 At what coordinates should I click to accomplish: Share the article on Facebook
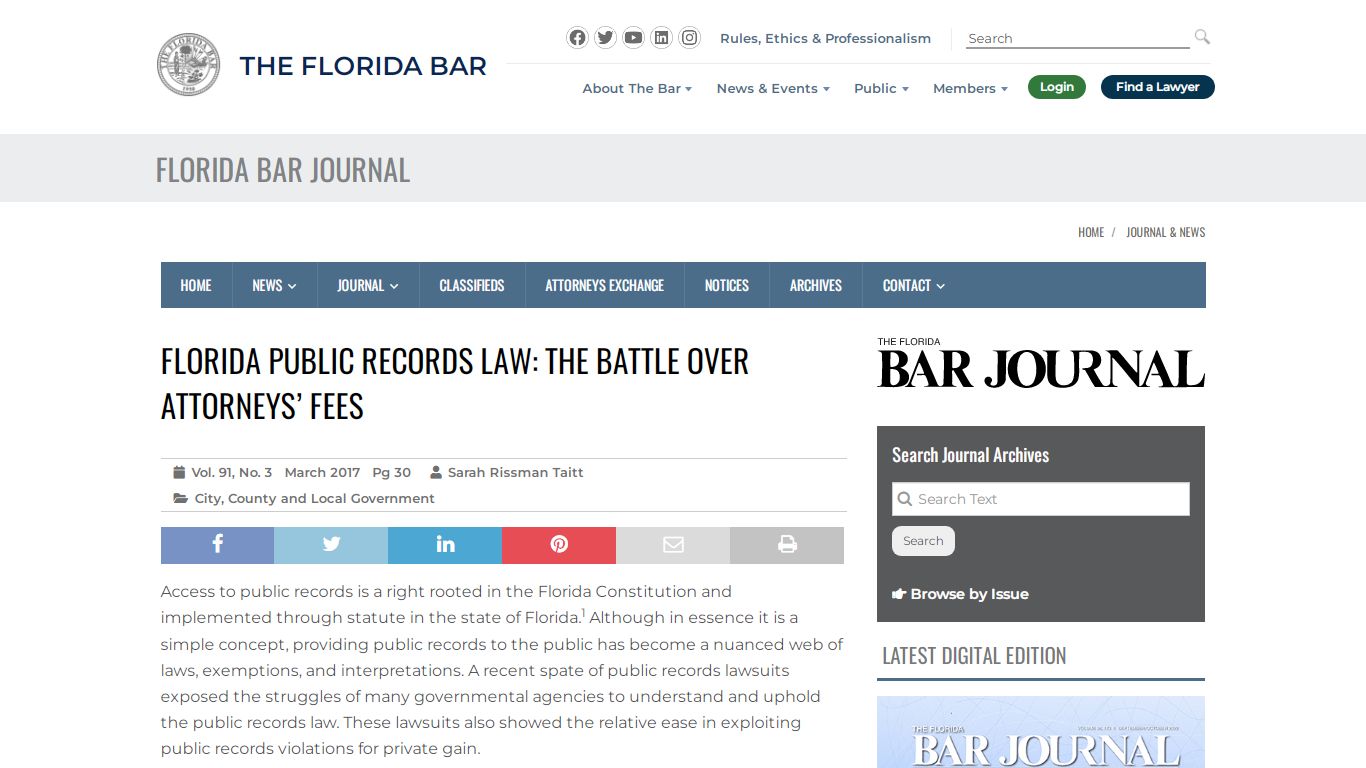(x=217, y=545)
